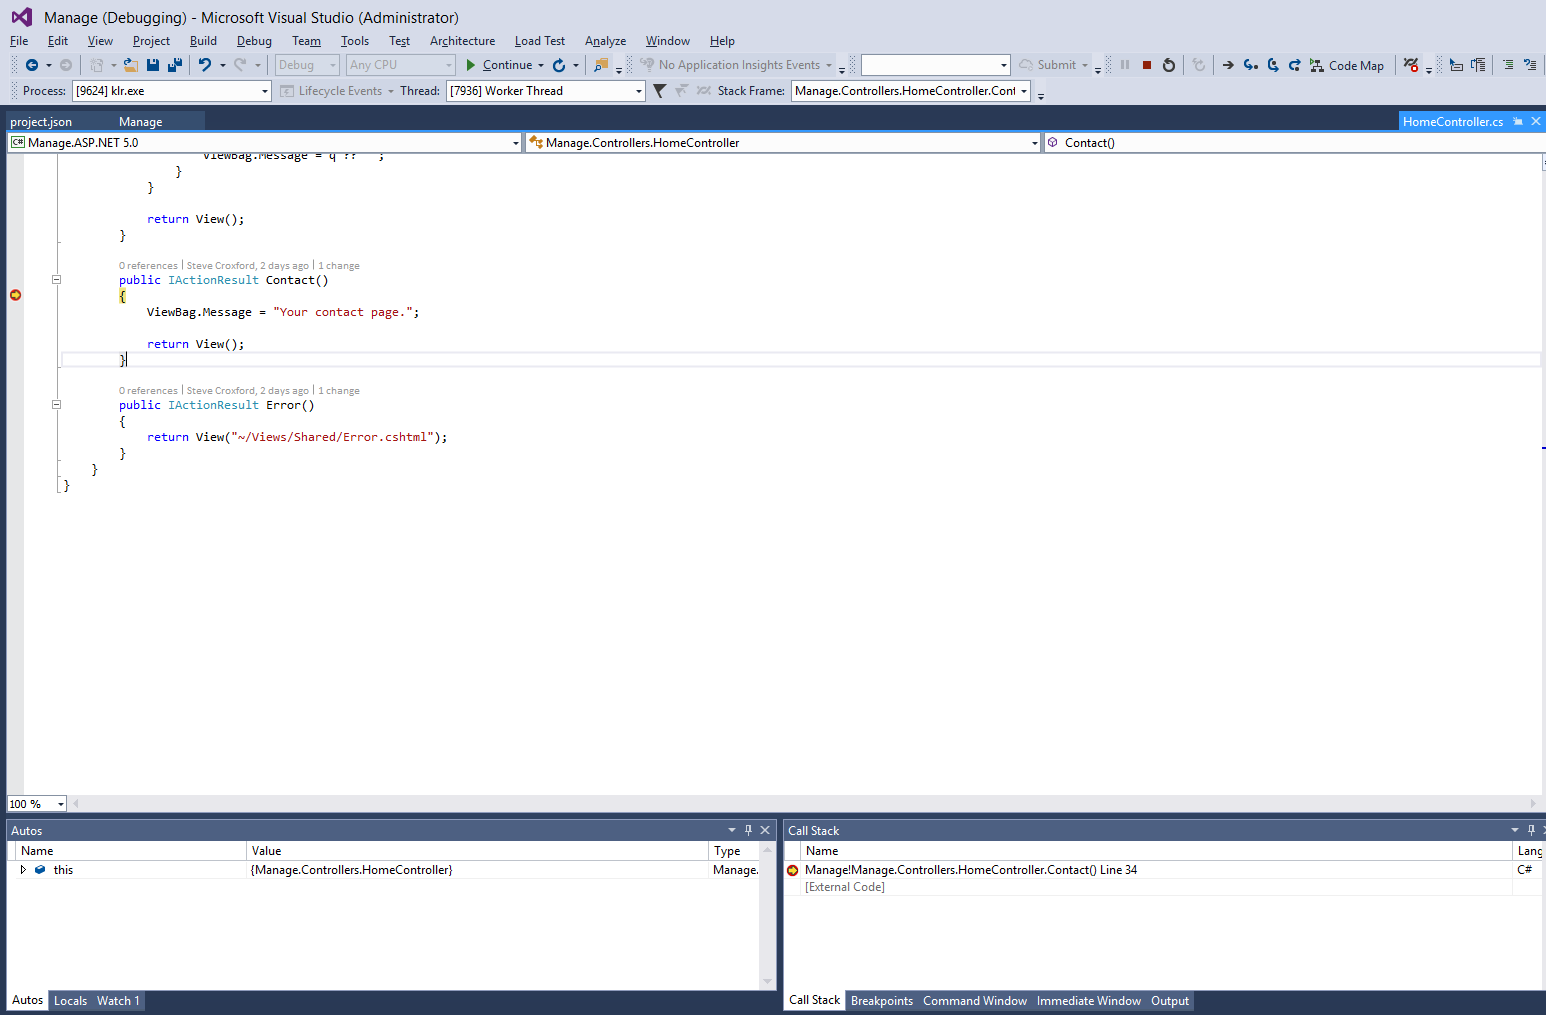Image resolution: width=1546 pixels, height=1015 pixels.
Task: Open the Team menu
Action: [306, 41]
